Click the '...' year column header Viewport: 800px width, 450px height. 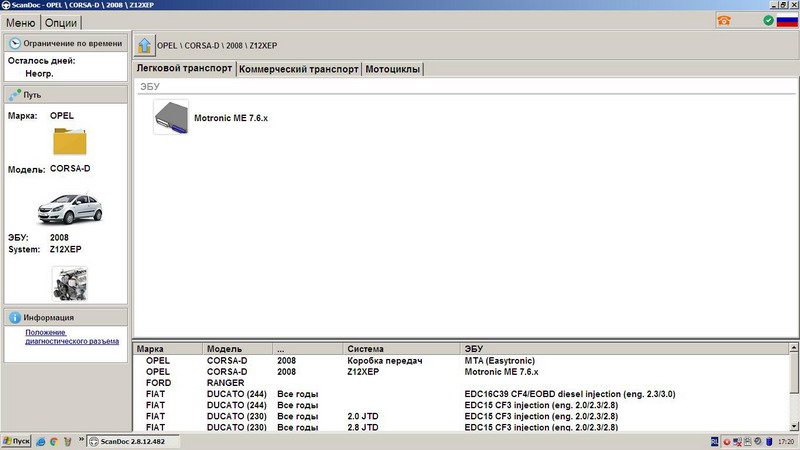(x=308, y=349)
